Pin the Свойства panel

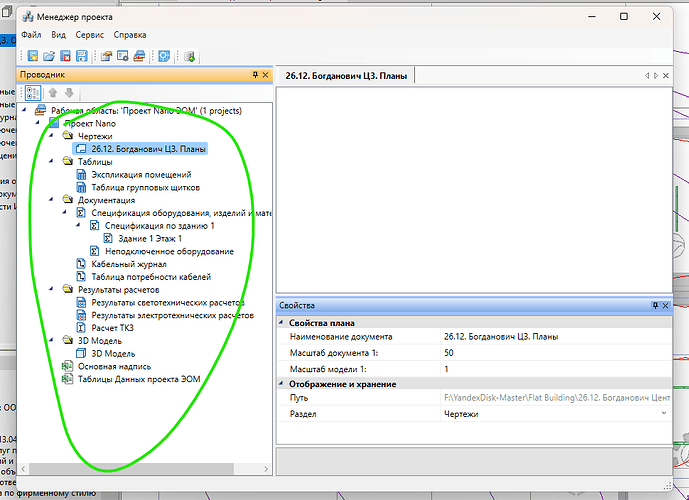tap(655, 305)
